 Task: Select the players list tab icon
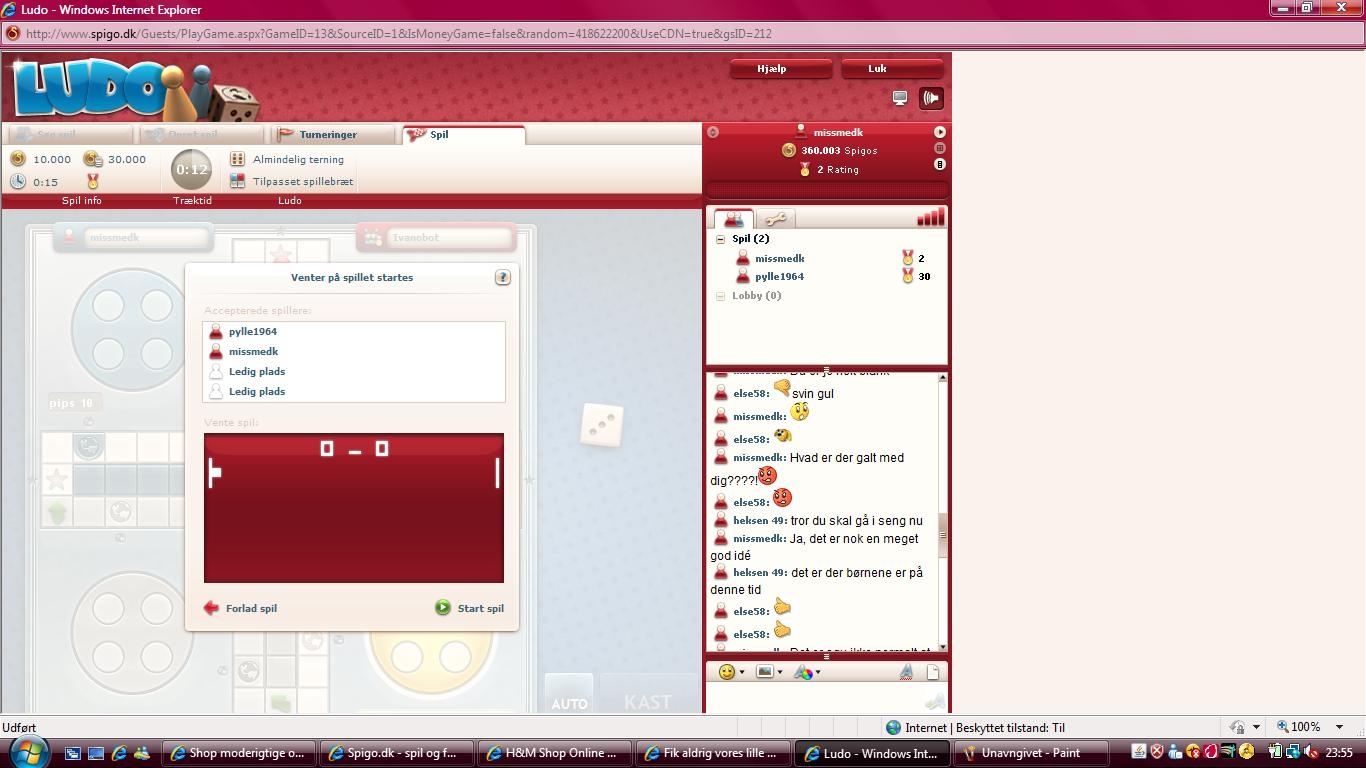tap(733, 219)
